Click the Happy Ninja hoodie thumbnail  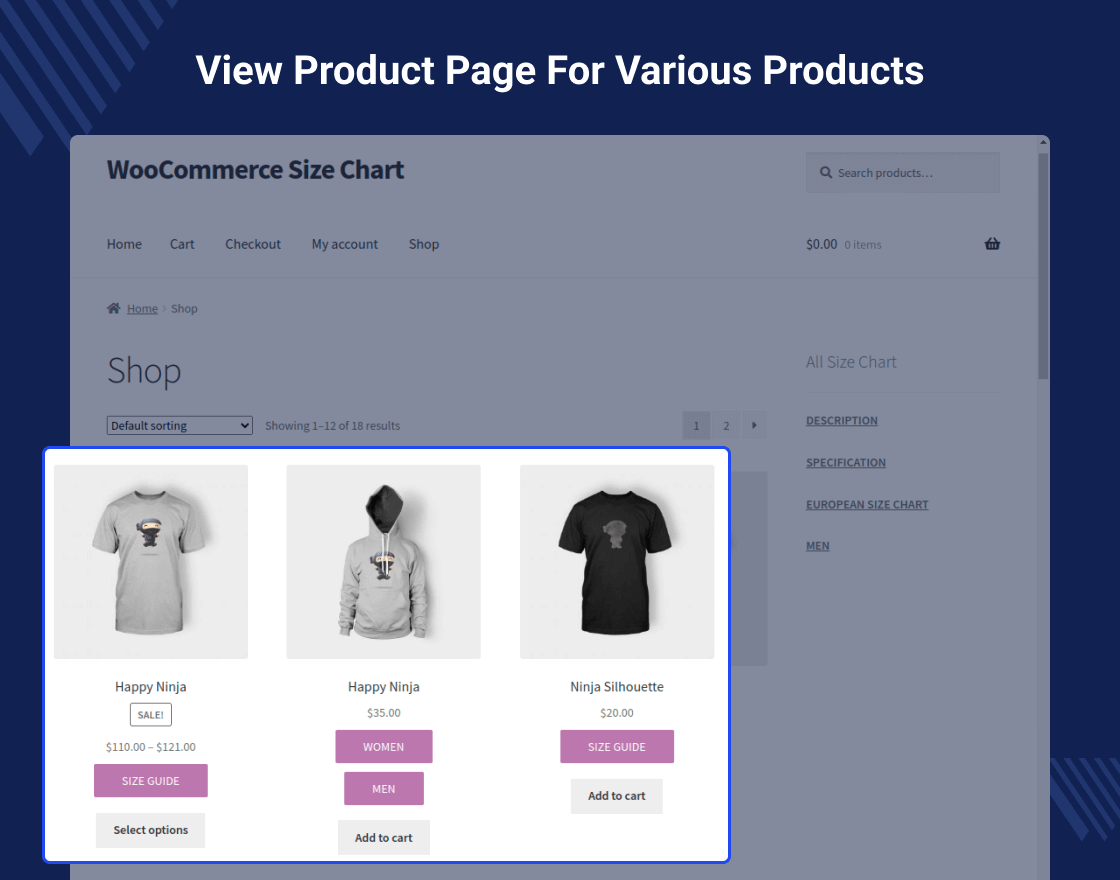383,561
